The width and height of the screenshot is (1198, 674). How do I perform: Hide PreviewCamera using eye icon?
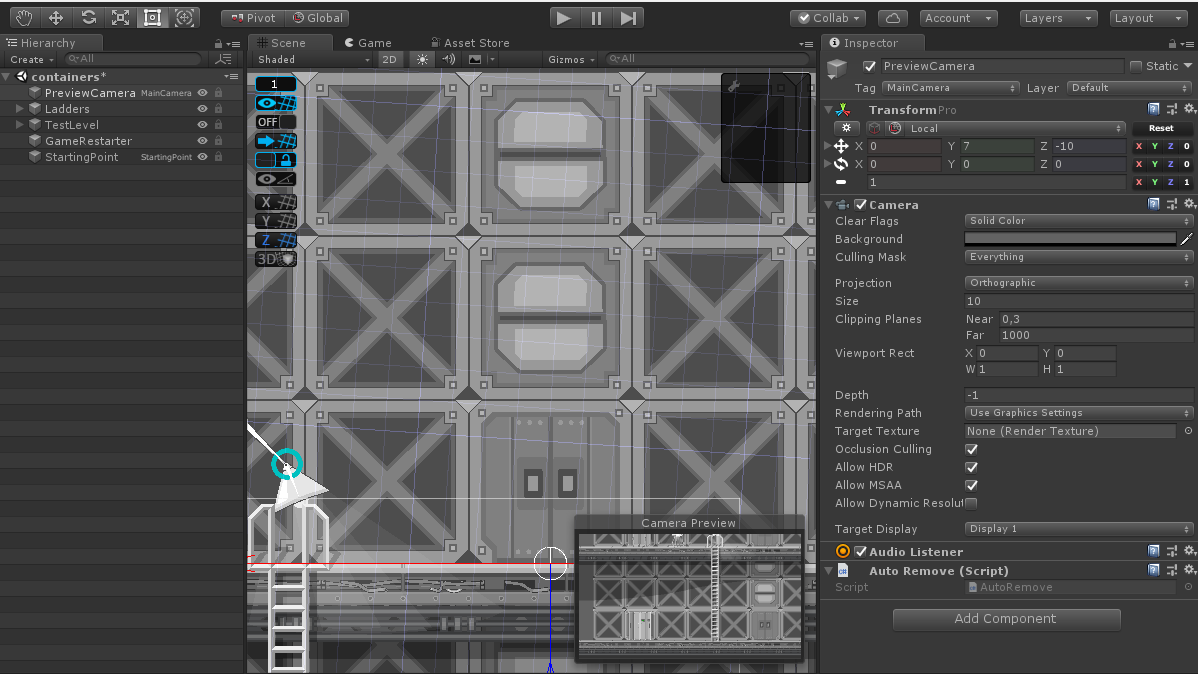pyautogui.click(x=203, y=93)
